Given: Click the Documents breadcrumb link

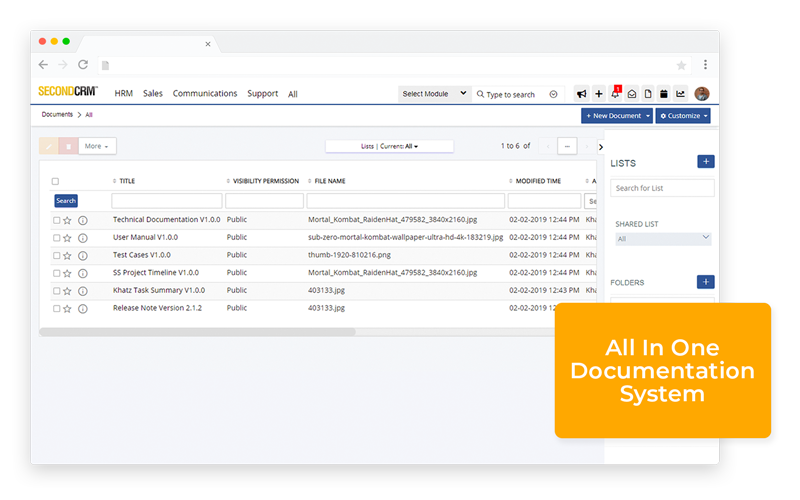Looking at the screenshot, I should point(57,114).
